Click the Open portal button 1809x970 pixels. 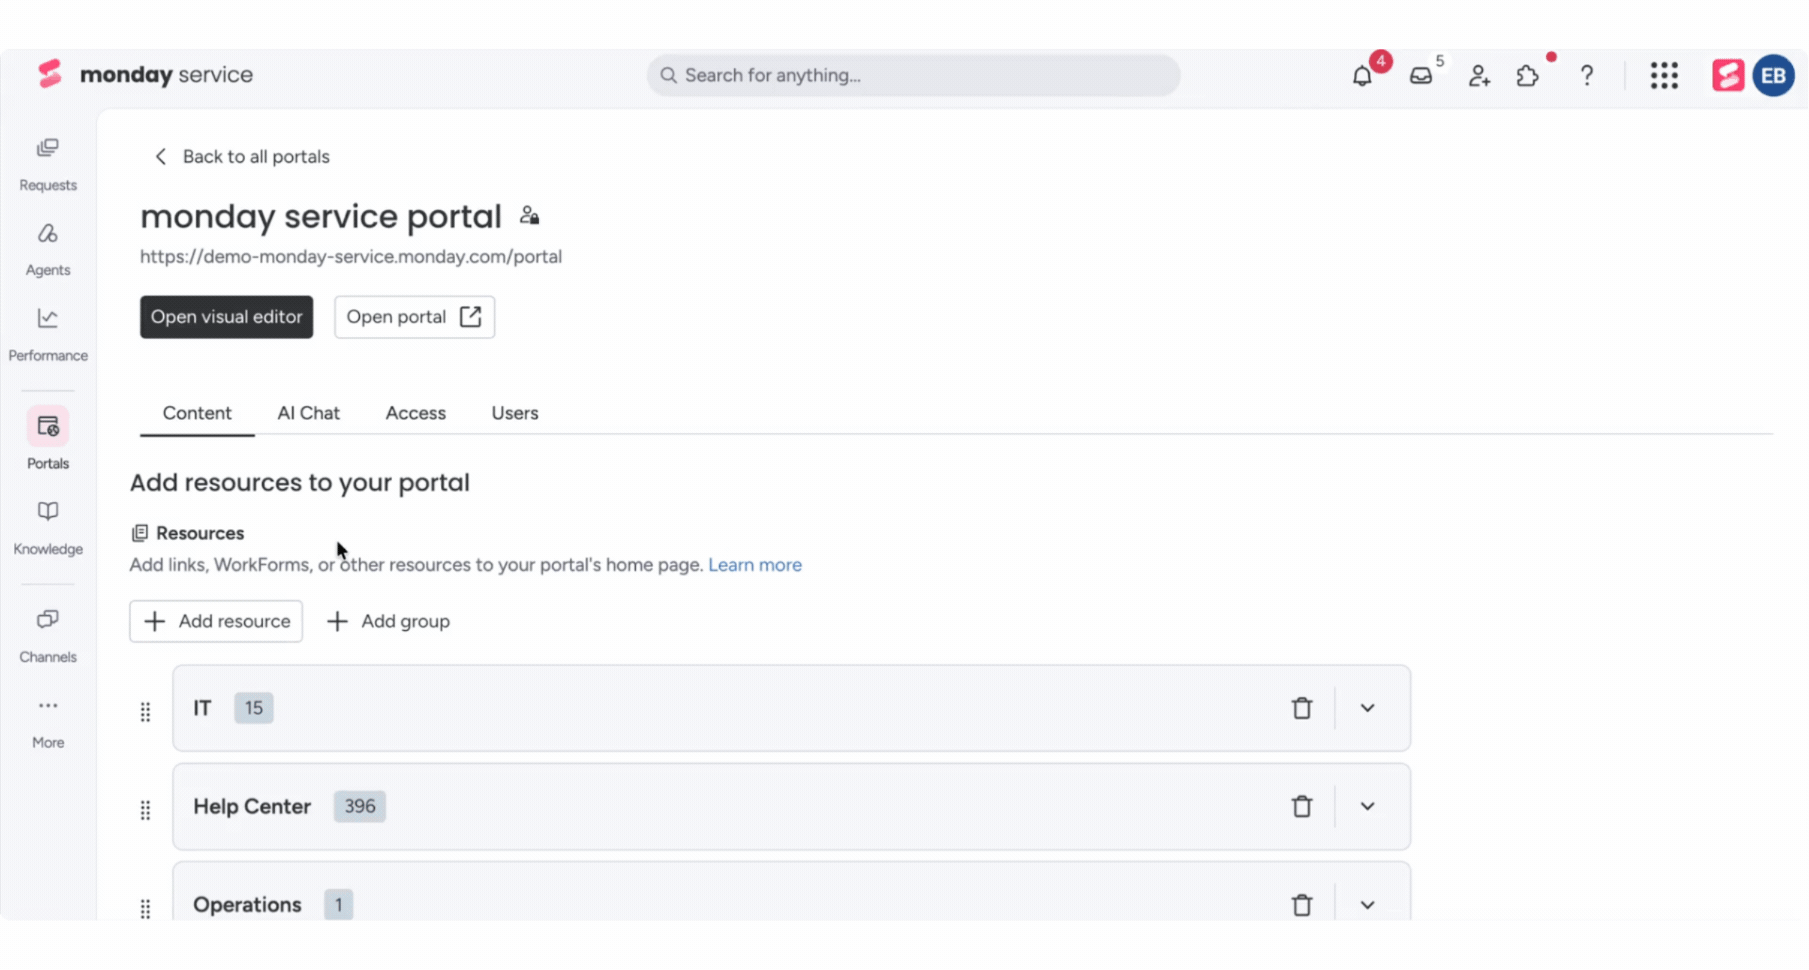click(x=414, y=317)
